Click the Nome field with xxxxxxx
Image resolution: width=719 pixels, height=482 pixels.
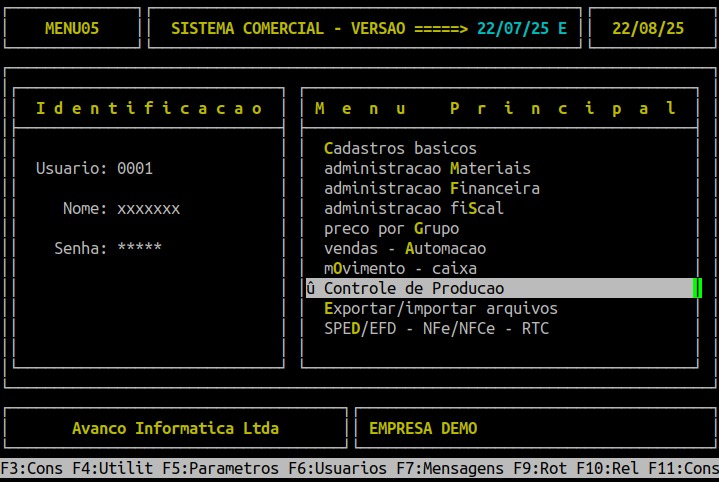tap(148, 208)
